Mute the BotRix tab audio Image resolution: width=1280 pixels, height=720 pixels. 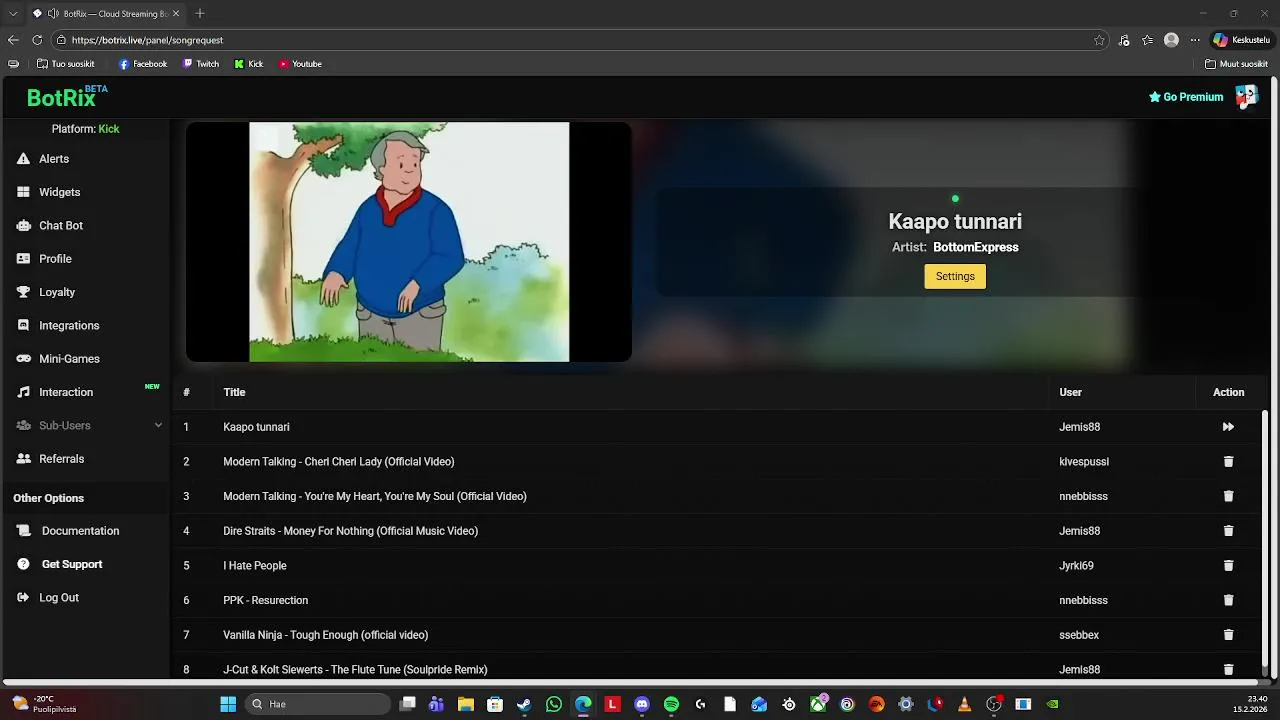[x=53, y=14]
